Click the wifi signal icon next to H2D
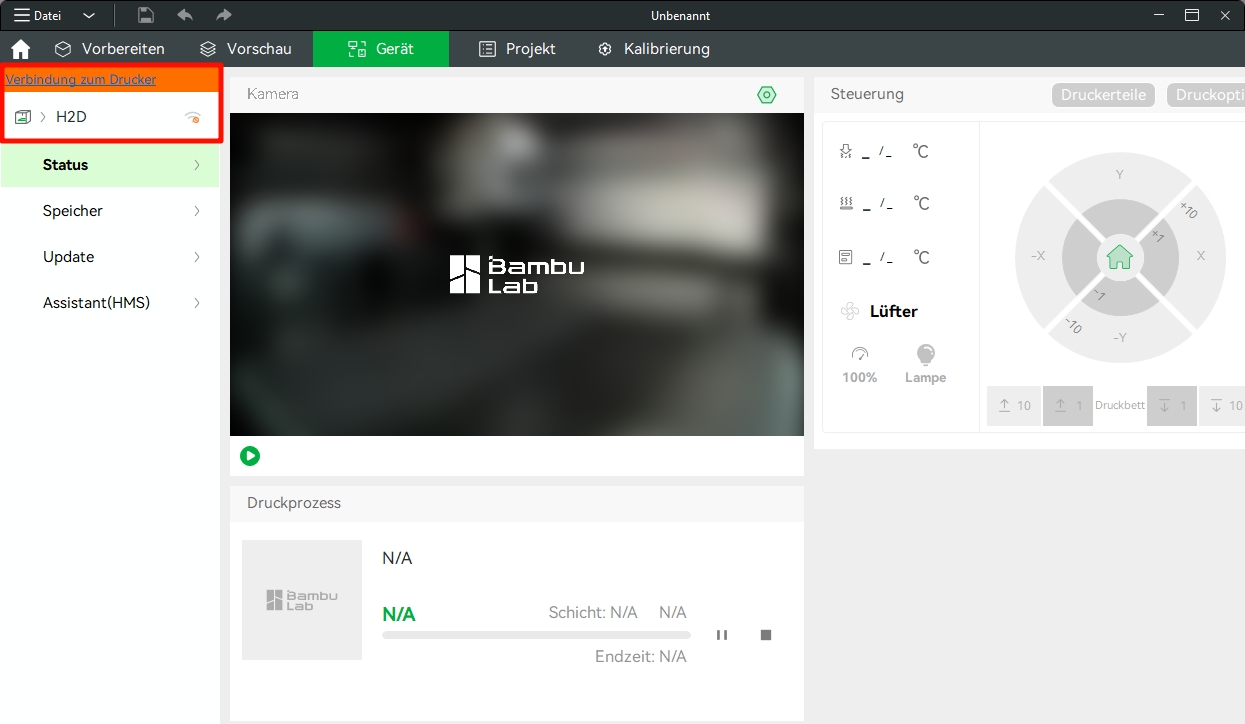This screenshot has height=724, width=1245. coord(193,117)
